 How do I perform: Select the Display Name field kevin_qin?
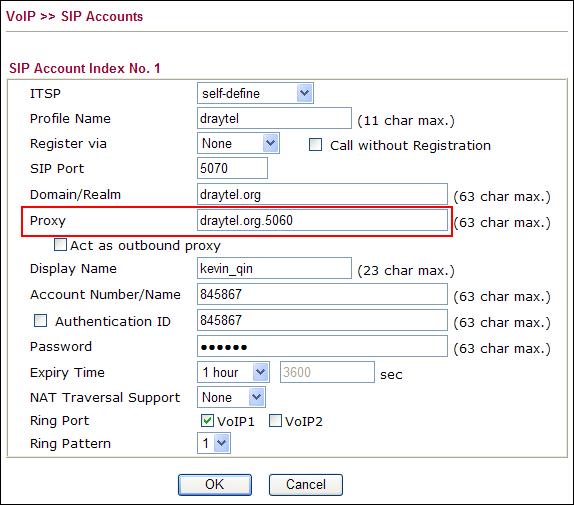coord(274,268)
